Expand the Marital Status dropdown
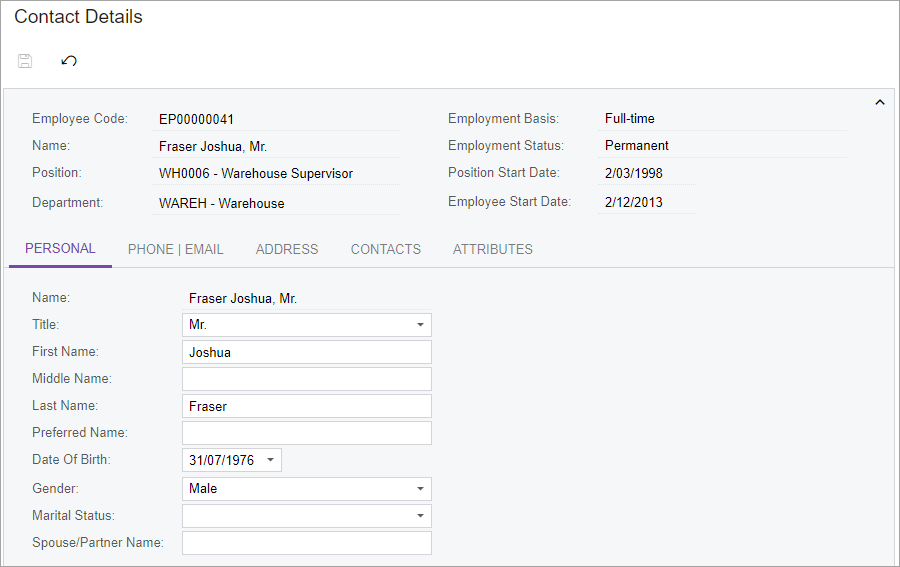The width and height of the screenshot is (900, 567). coord(420,516)
